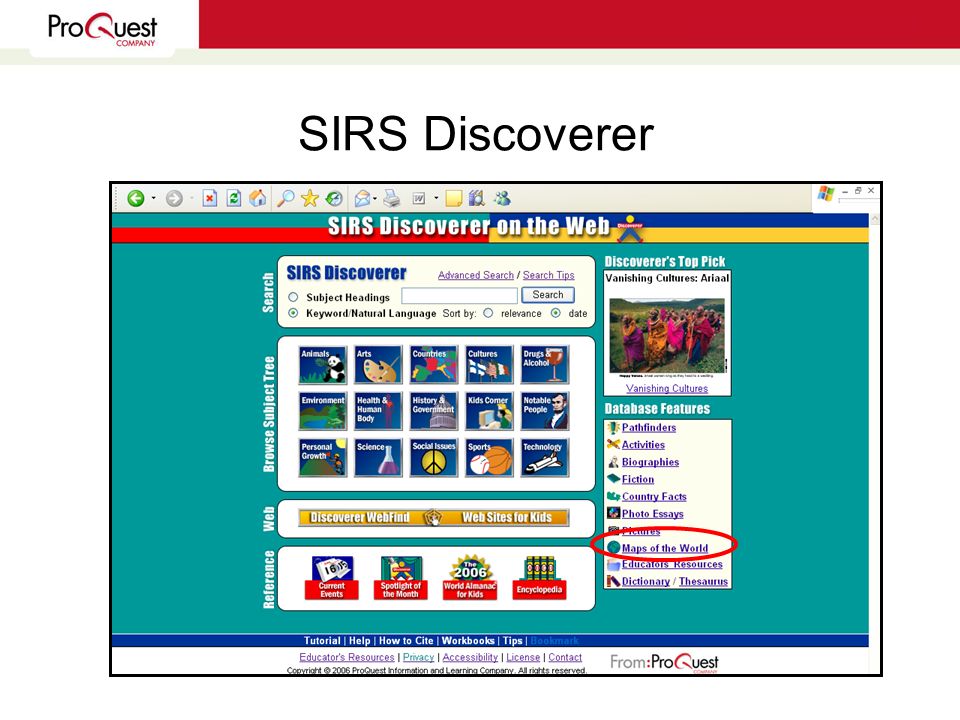Viewport: 960px width, 720px height.
Task: Open the Environment subject tile
Action: pyautogui.click(x=323, y=411)
